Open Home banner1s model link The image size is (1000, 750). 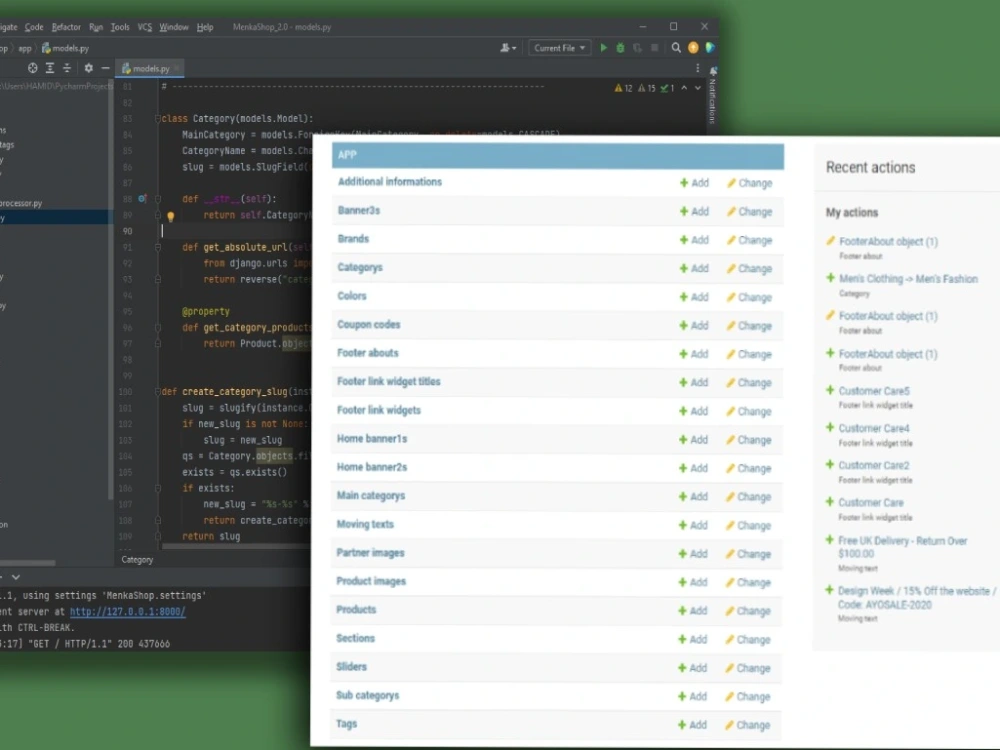coord(372,438)
